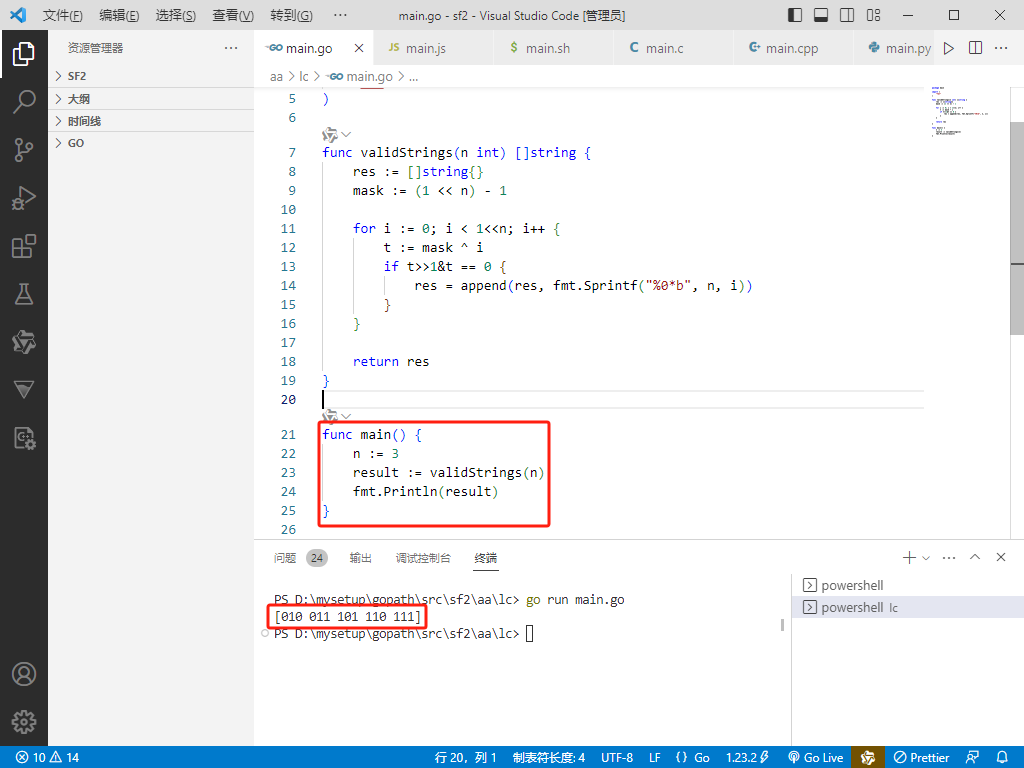Toggle secondary sidebar layout icon
1024x768 pixels.
coord(847,15)
